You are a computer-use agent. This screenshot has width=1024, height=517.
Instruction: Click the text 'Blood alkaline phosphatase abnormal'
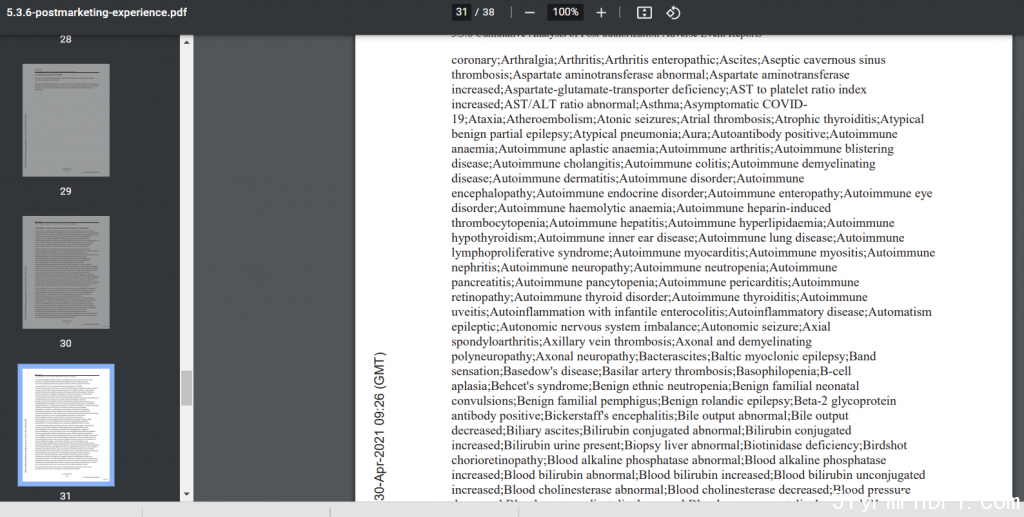pos(643,460)
